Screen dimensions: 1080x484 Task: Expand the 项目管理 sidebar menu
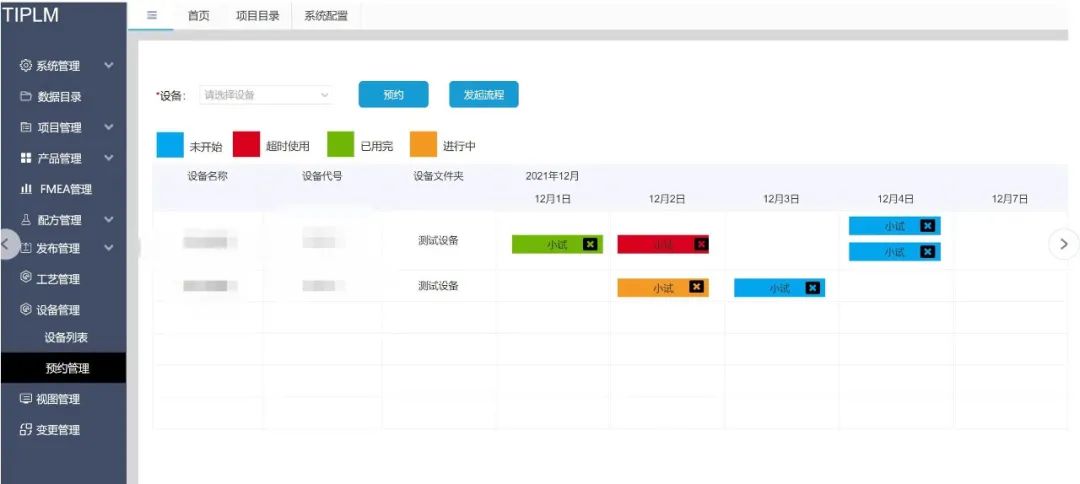click(108, 128)
